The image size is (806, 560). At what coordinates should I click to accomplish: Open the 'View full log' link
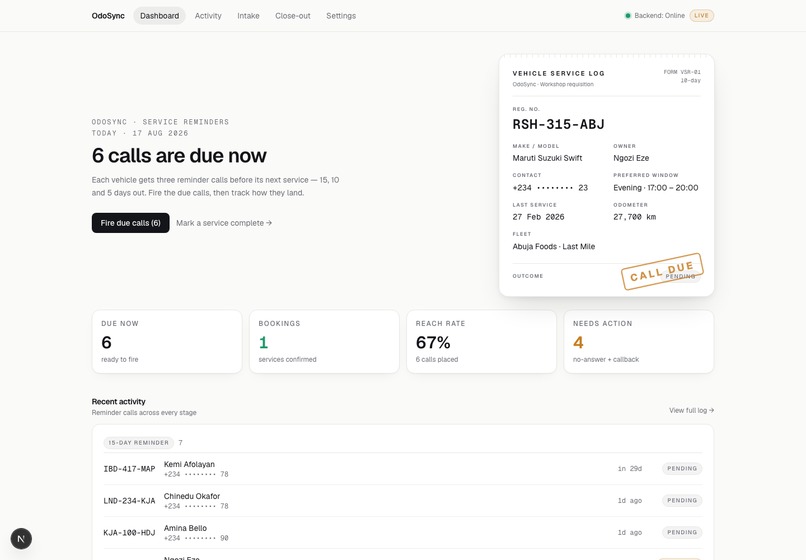[x=691, y=410]
